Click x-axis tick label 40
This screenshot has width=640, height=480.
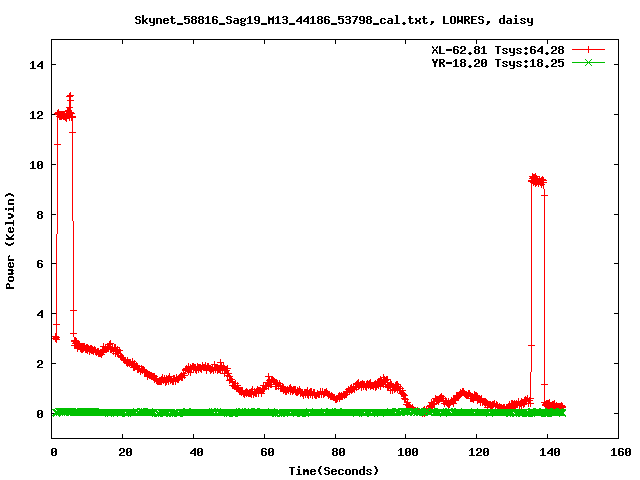click(196, 452)
